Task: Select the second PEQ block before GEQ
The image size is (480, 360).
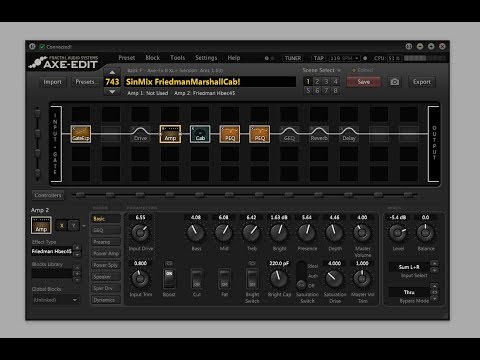Action: [x=260, y=134]
